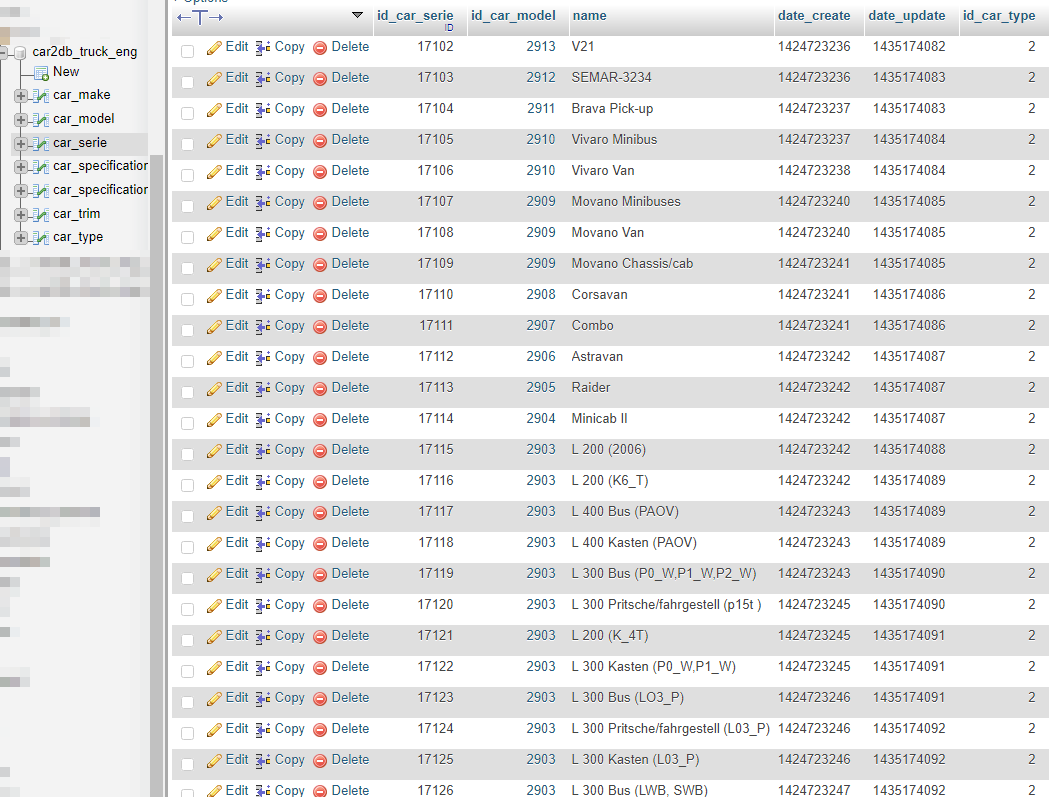The height and width of the screenshot is (797, 1051).
Task: Click pencil Edit icon in row 17120
Action: [214, 606]
